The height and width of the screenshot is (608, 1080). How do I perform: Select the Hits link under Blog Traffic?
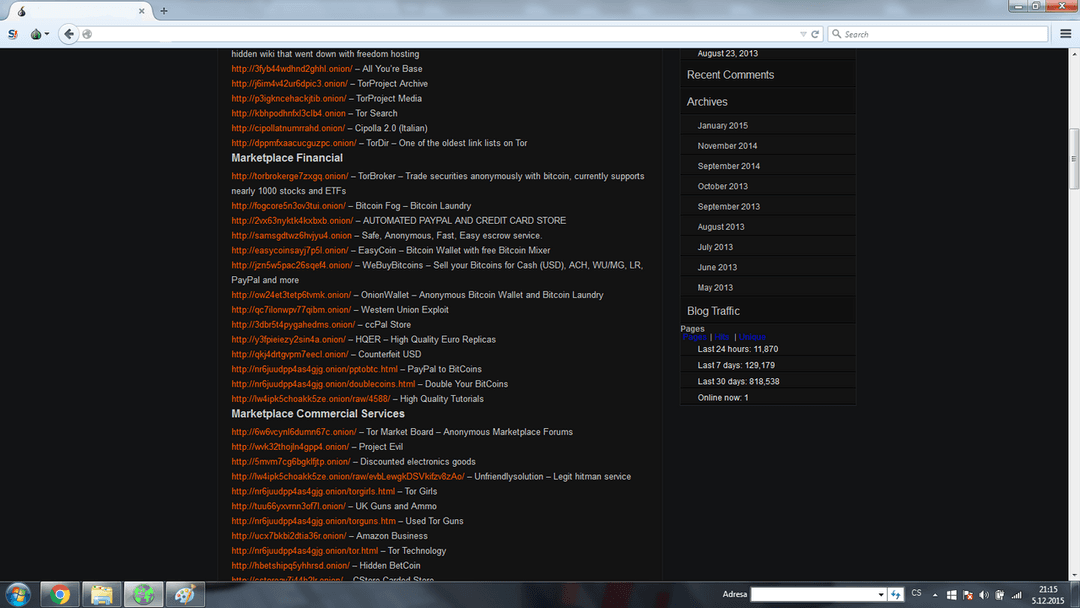[720, 338]
